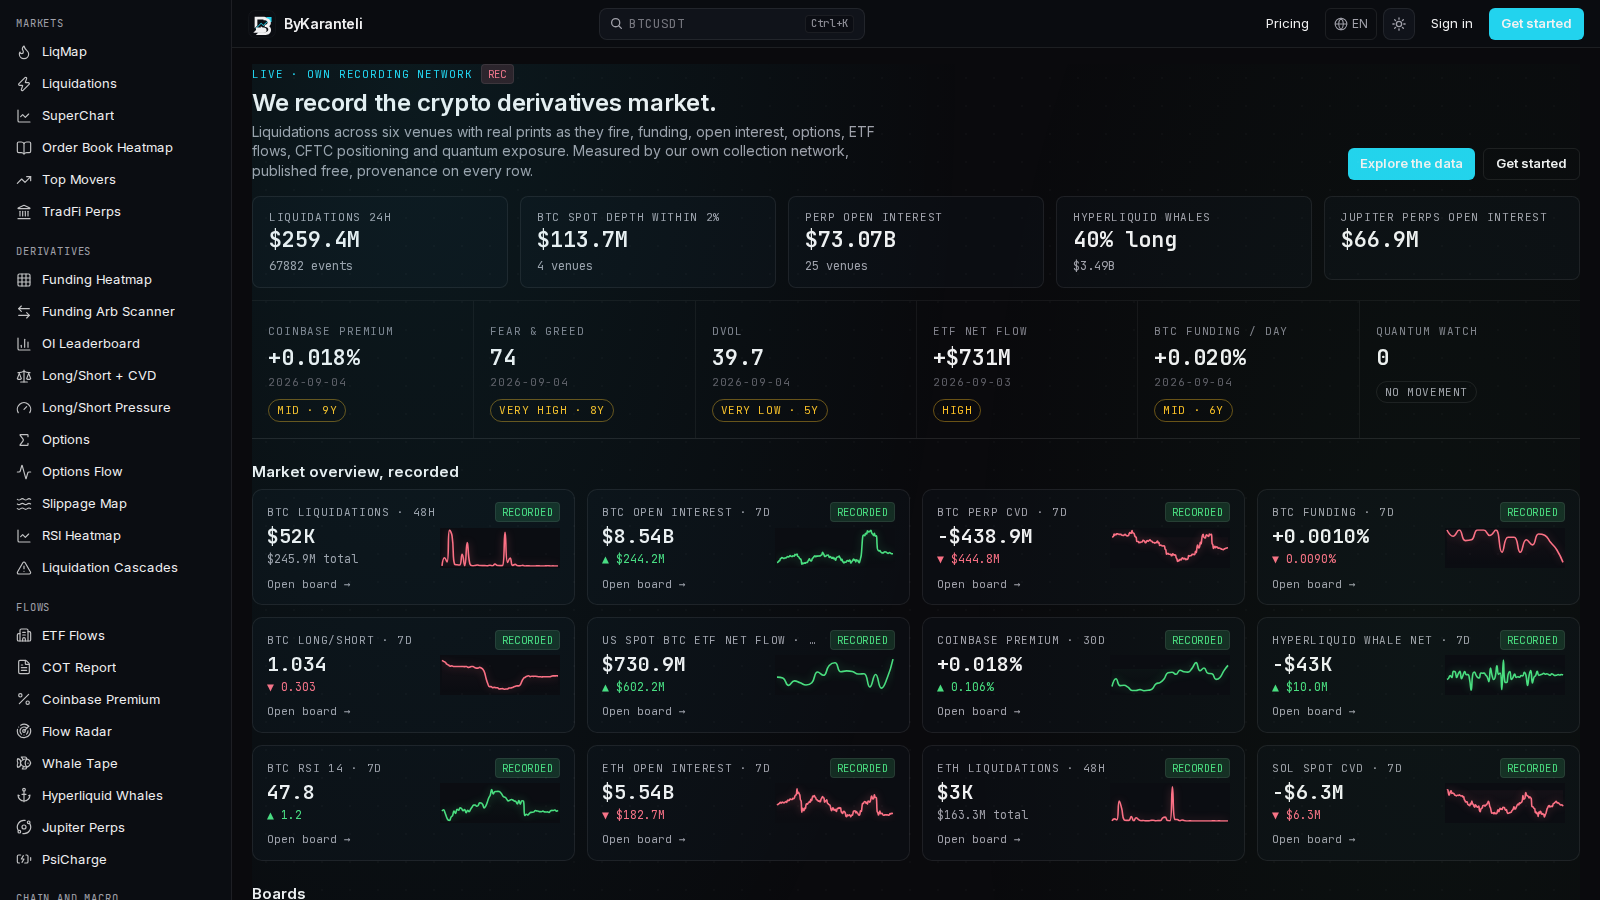Click the ByKaranteli logo icon

pyautogui.click(x=263, y=25)
